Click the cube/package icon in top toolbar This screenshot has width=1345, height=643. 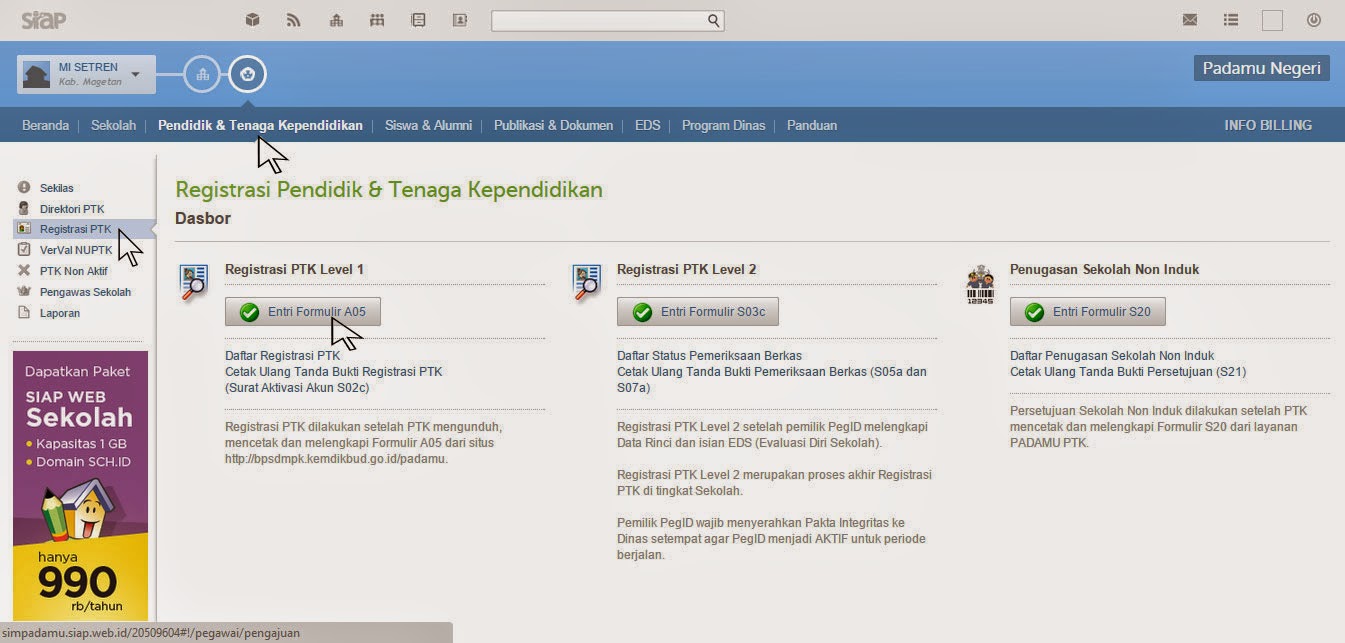pos(253,19)
